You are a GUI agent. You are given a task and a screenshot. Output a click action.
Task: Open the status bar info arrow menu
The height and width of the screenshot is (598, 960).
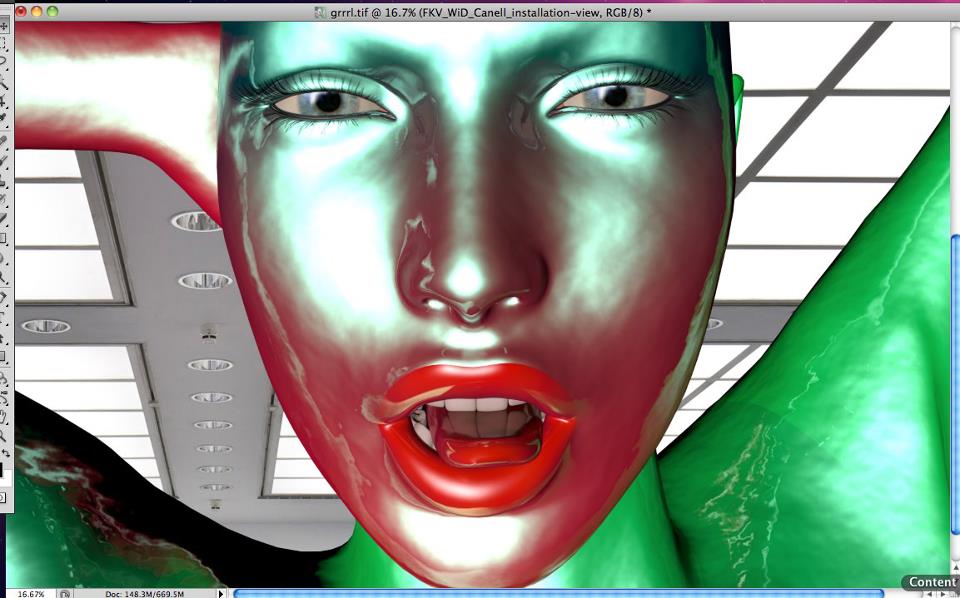pos(221,593)
